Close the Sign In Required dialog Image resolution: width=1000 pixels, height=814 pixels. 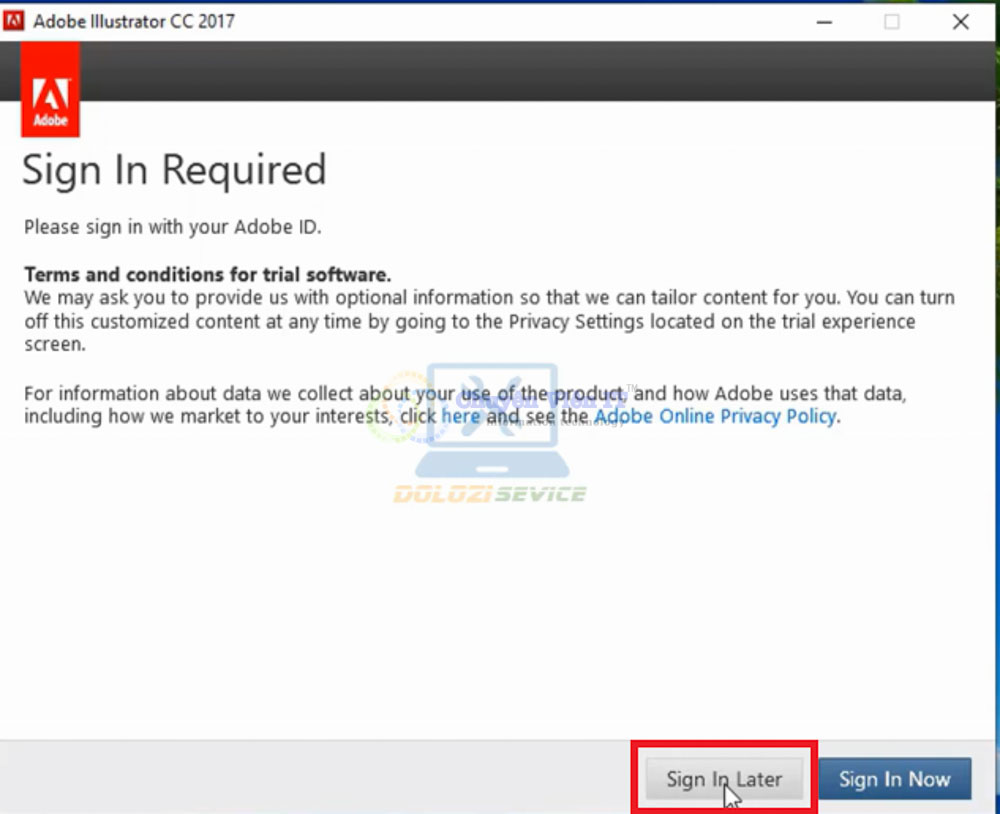(x=960, y=21)
